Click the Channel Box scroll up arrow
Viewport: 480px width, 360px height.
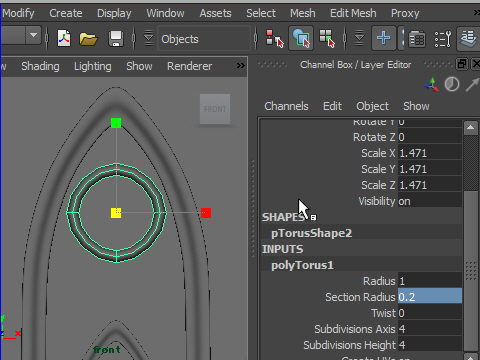click(x=471, y=127)
